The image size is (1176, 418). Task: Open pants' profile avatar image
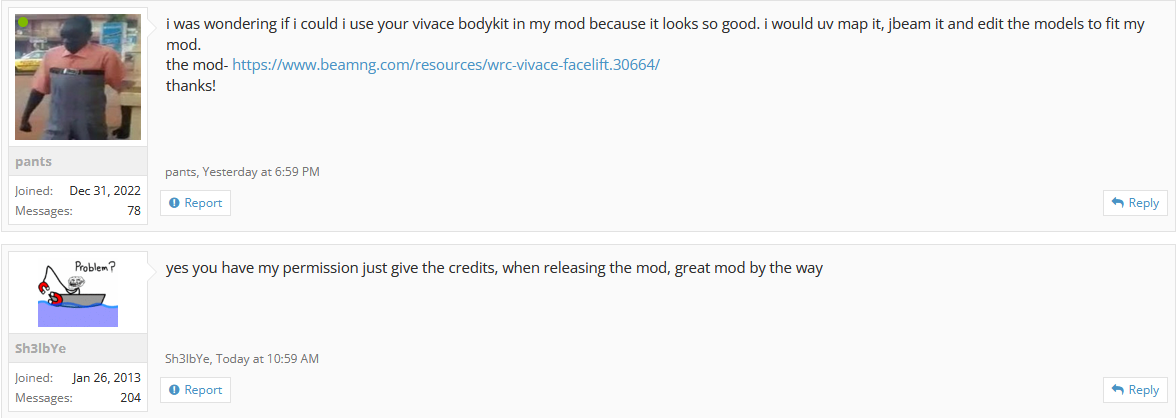pos(78,77)
